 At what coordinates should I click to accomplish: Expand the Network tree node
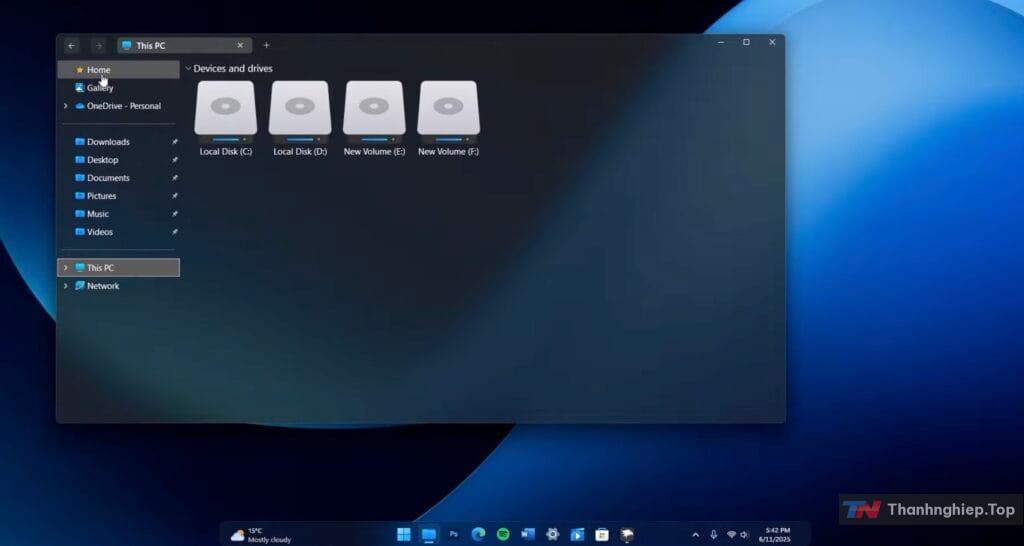point(65,286)
